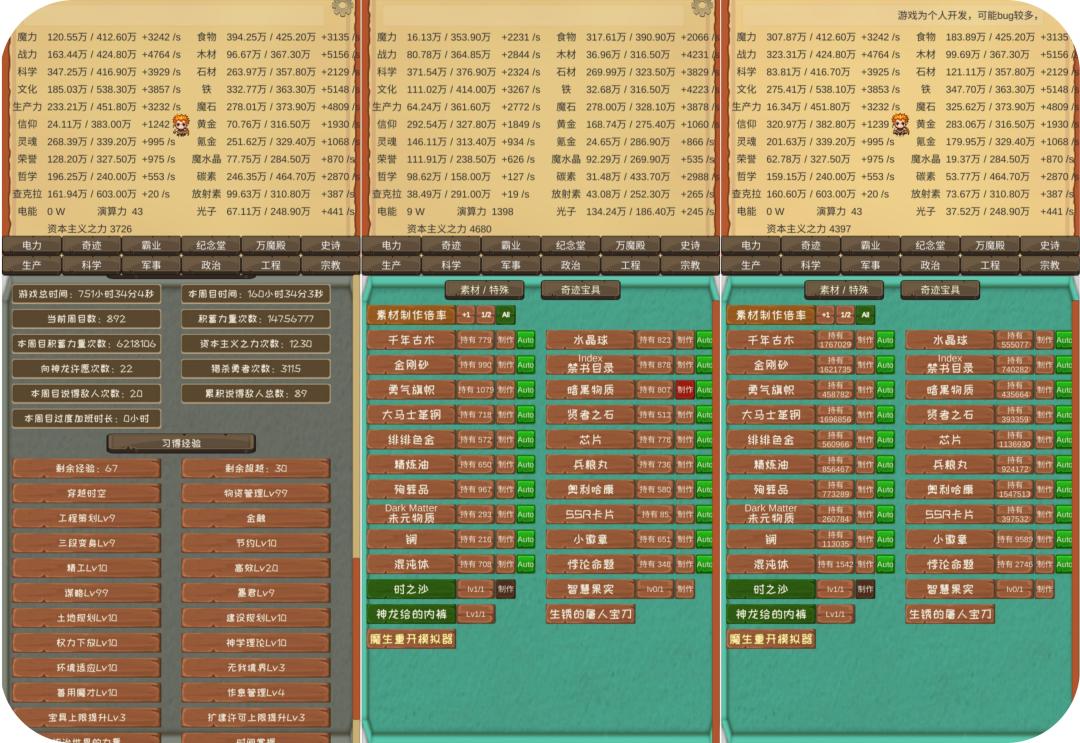
Task: Select the 奇迹宝具 sub-tab in the right panel
Action: [940, 290]
